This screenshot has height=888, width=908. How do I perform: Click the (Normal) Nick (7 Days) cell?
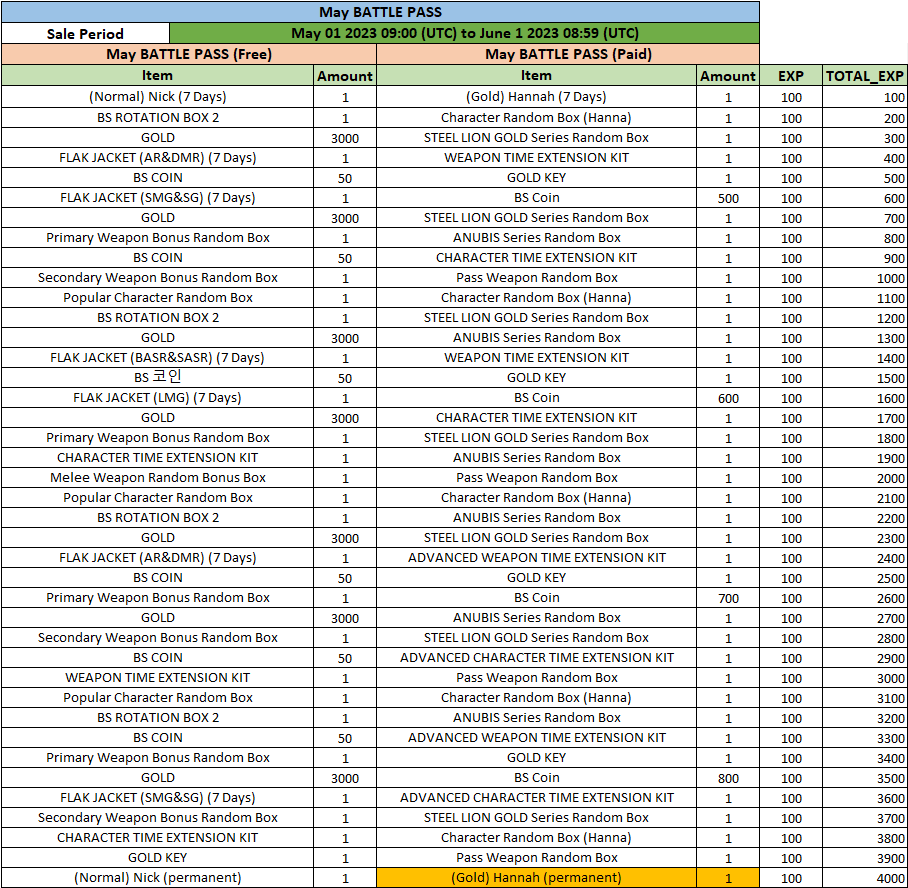[x=157, y=98]
